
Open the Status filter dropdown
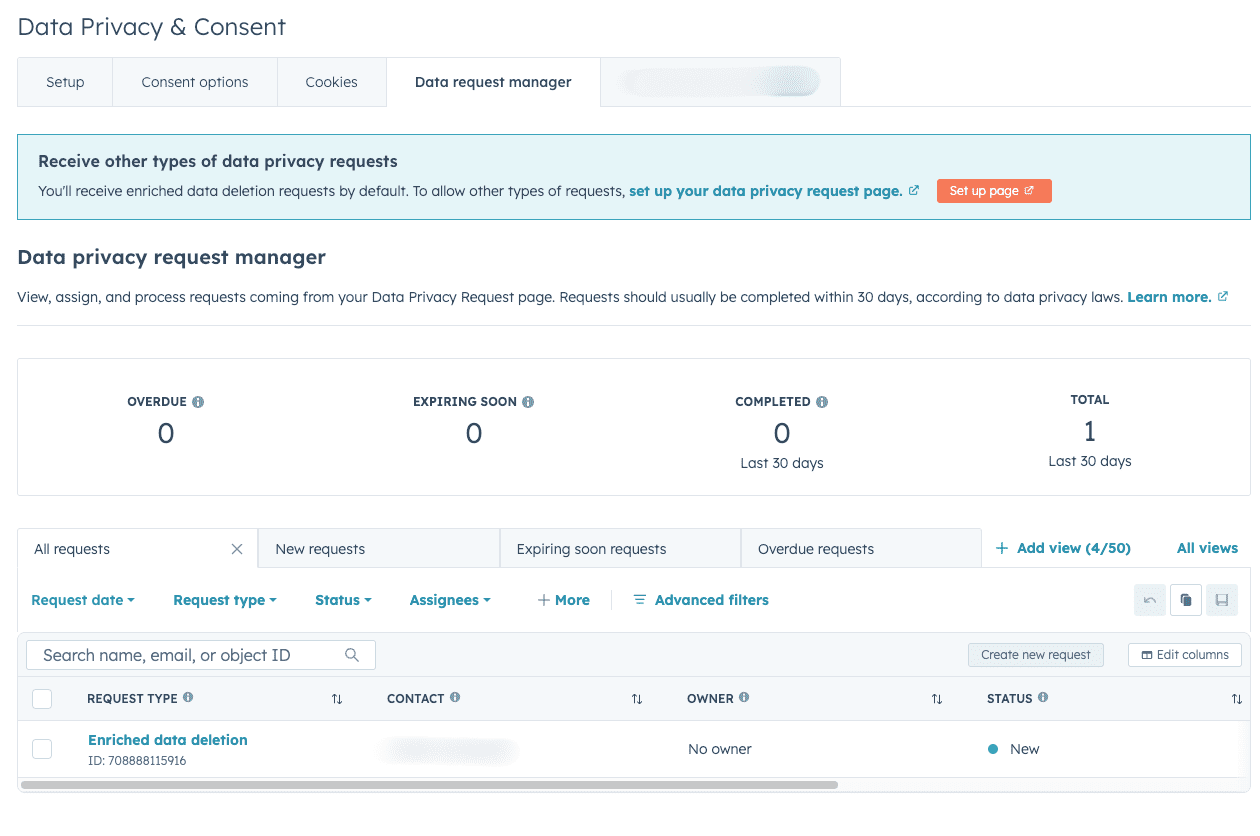click(342, 599)
